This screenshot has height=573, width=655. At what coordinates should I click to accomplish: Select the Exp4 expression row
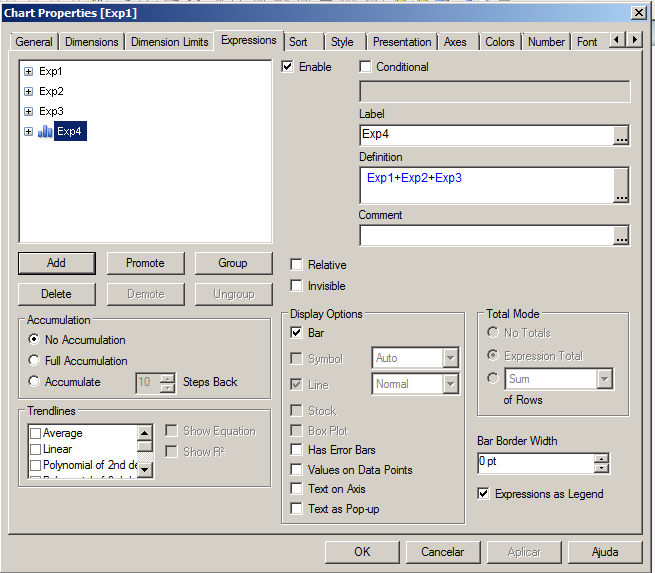point(70,132)
